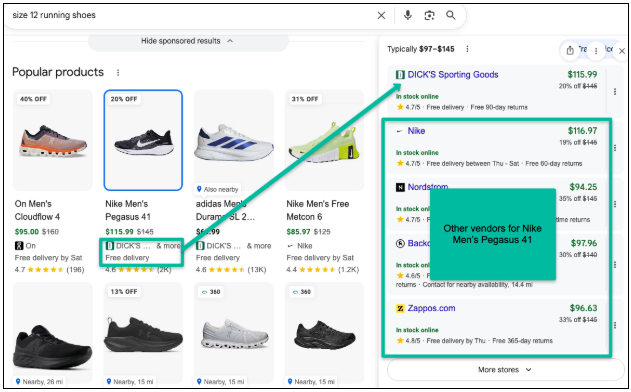Select the adidas Duramo SL shoe image
This screenshot has width=631, height=392.
[x=234, y=140]
